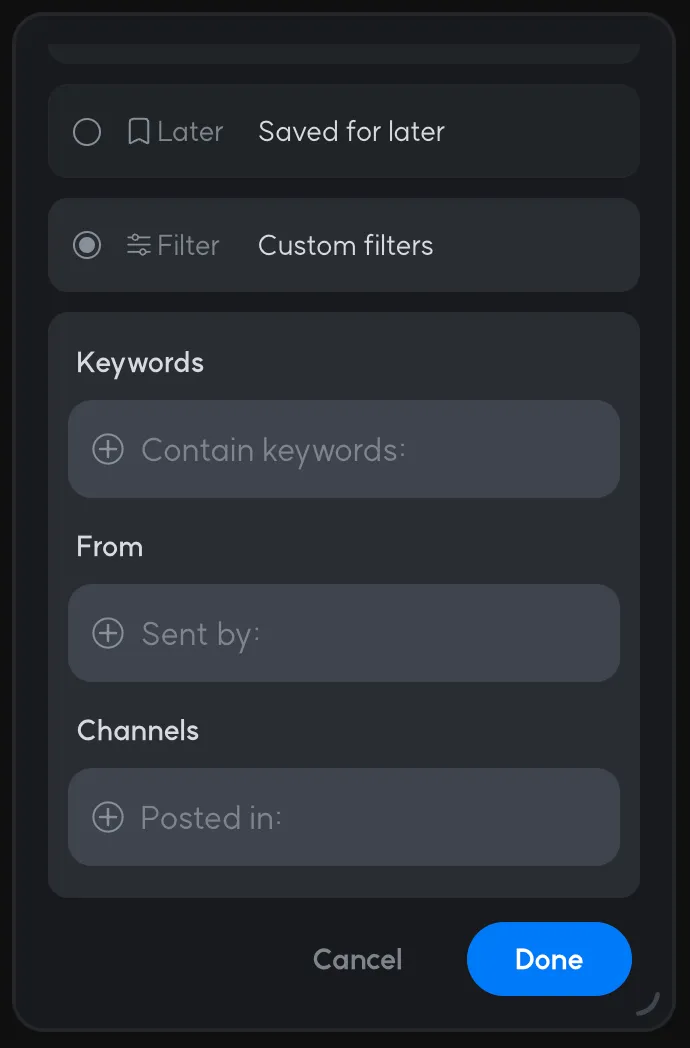Click the sliders icon beside Filter
The width and height of the screenshot is (690, 1048).
(139, 245)
